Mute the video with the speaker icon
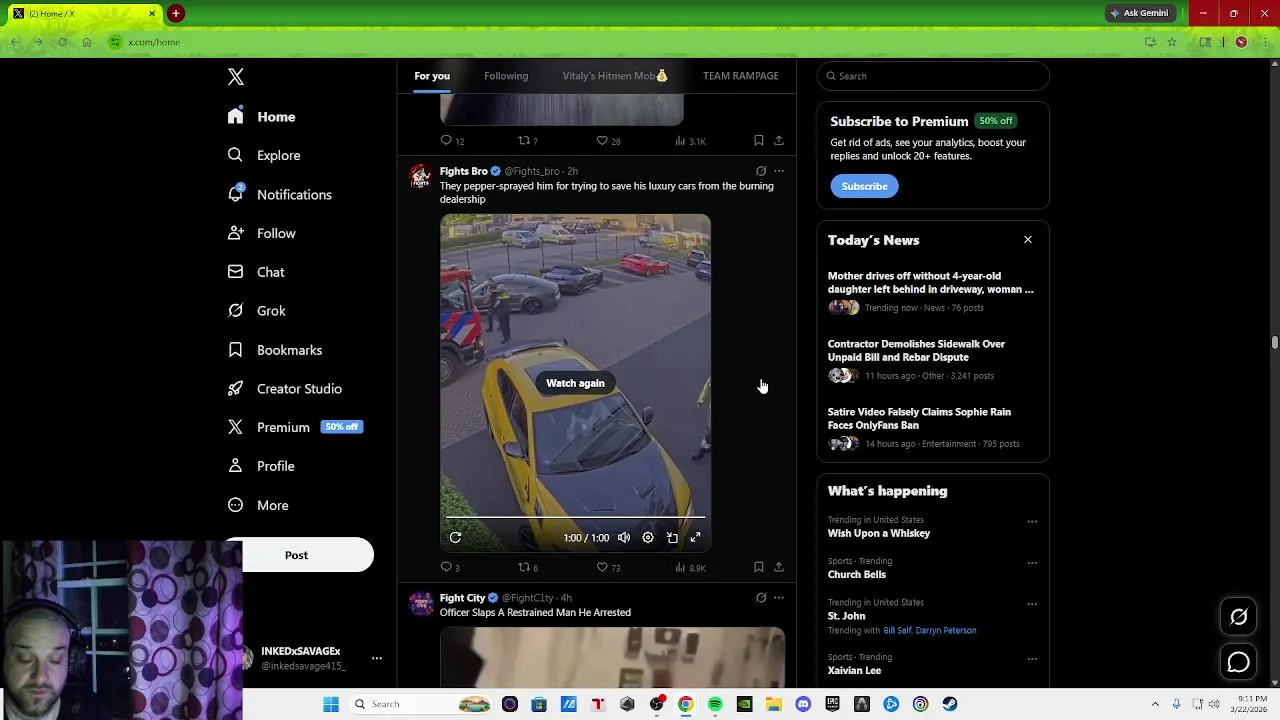 [x=624, y=538]
